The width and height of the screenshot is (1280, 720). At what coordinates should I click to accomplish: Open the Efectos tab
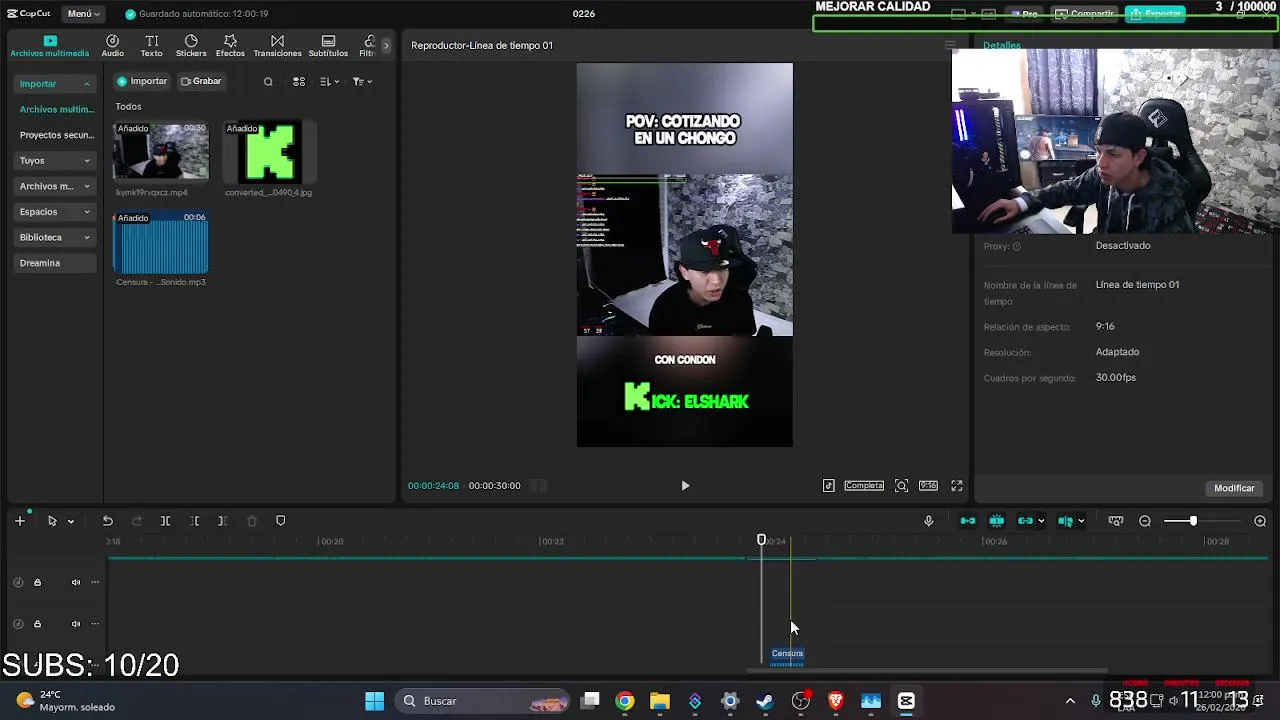point(230,46)
